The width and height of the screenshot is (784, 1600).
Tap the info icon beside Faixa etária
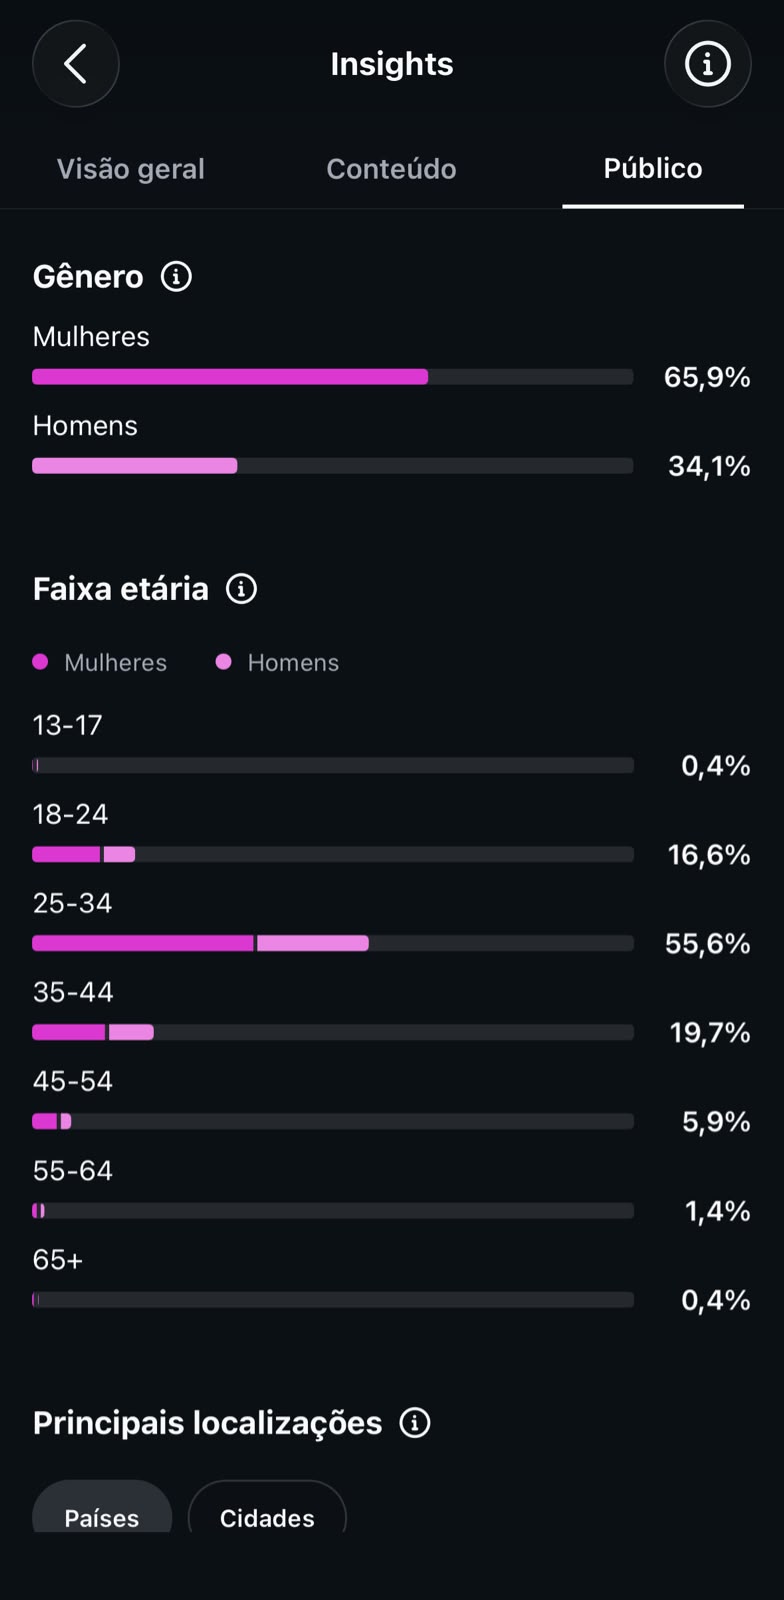point(241,589)
